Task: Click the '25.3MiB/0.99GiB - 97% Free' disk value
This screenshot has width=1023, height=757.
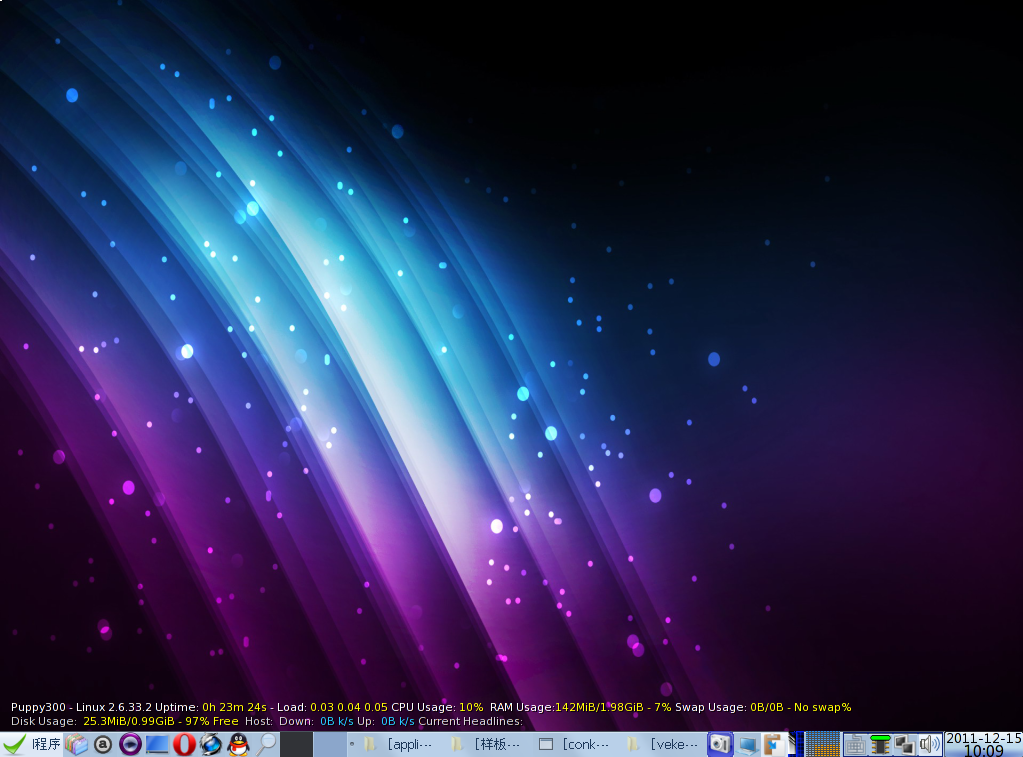Action: pyautogui.click(x=160, y=721)
